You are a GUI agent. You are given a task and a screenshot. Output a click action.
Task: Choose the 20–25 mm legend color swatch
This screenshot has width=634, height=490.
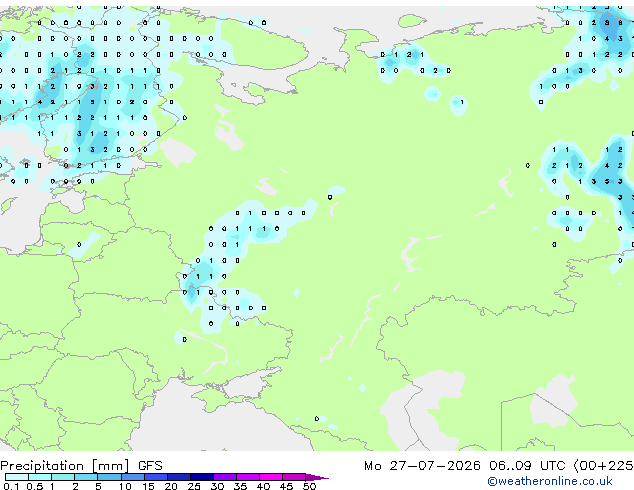click(178, 477)
